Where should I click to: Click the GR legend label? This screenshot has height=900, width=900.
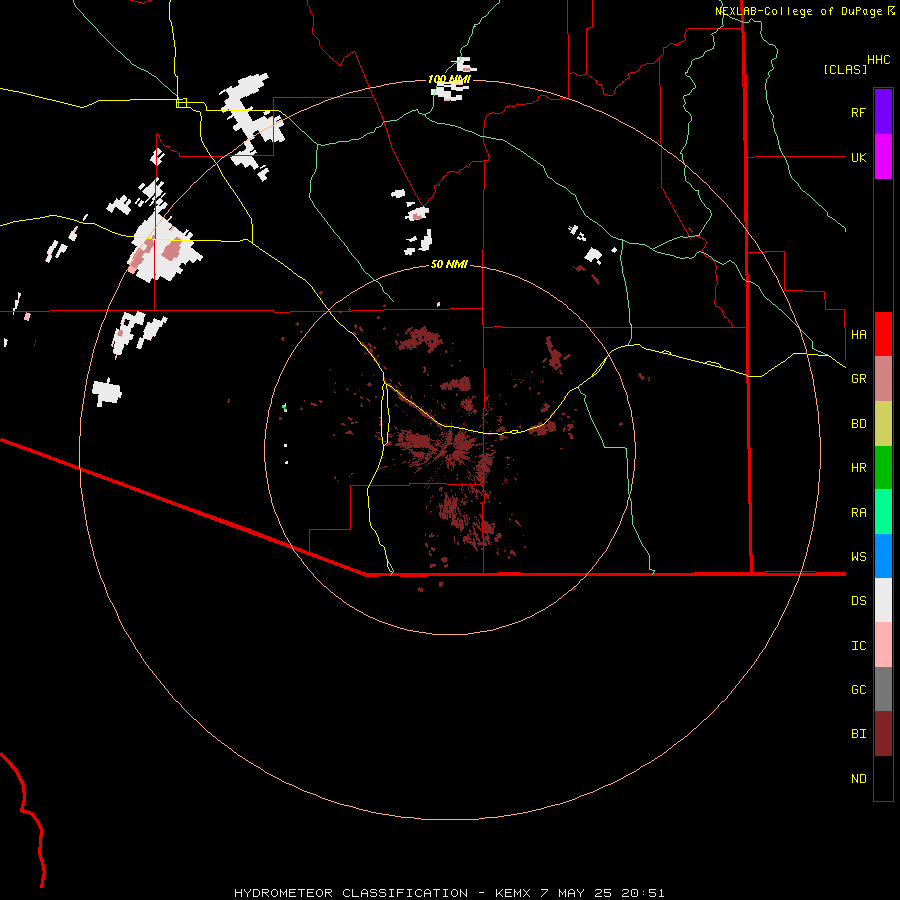(x=858, y=379)
